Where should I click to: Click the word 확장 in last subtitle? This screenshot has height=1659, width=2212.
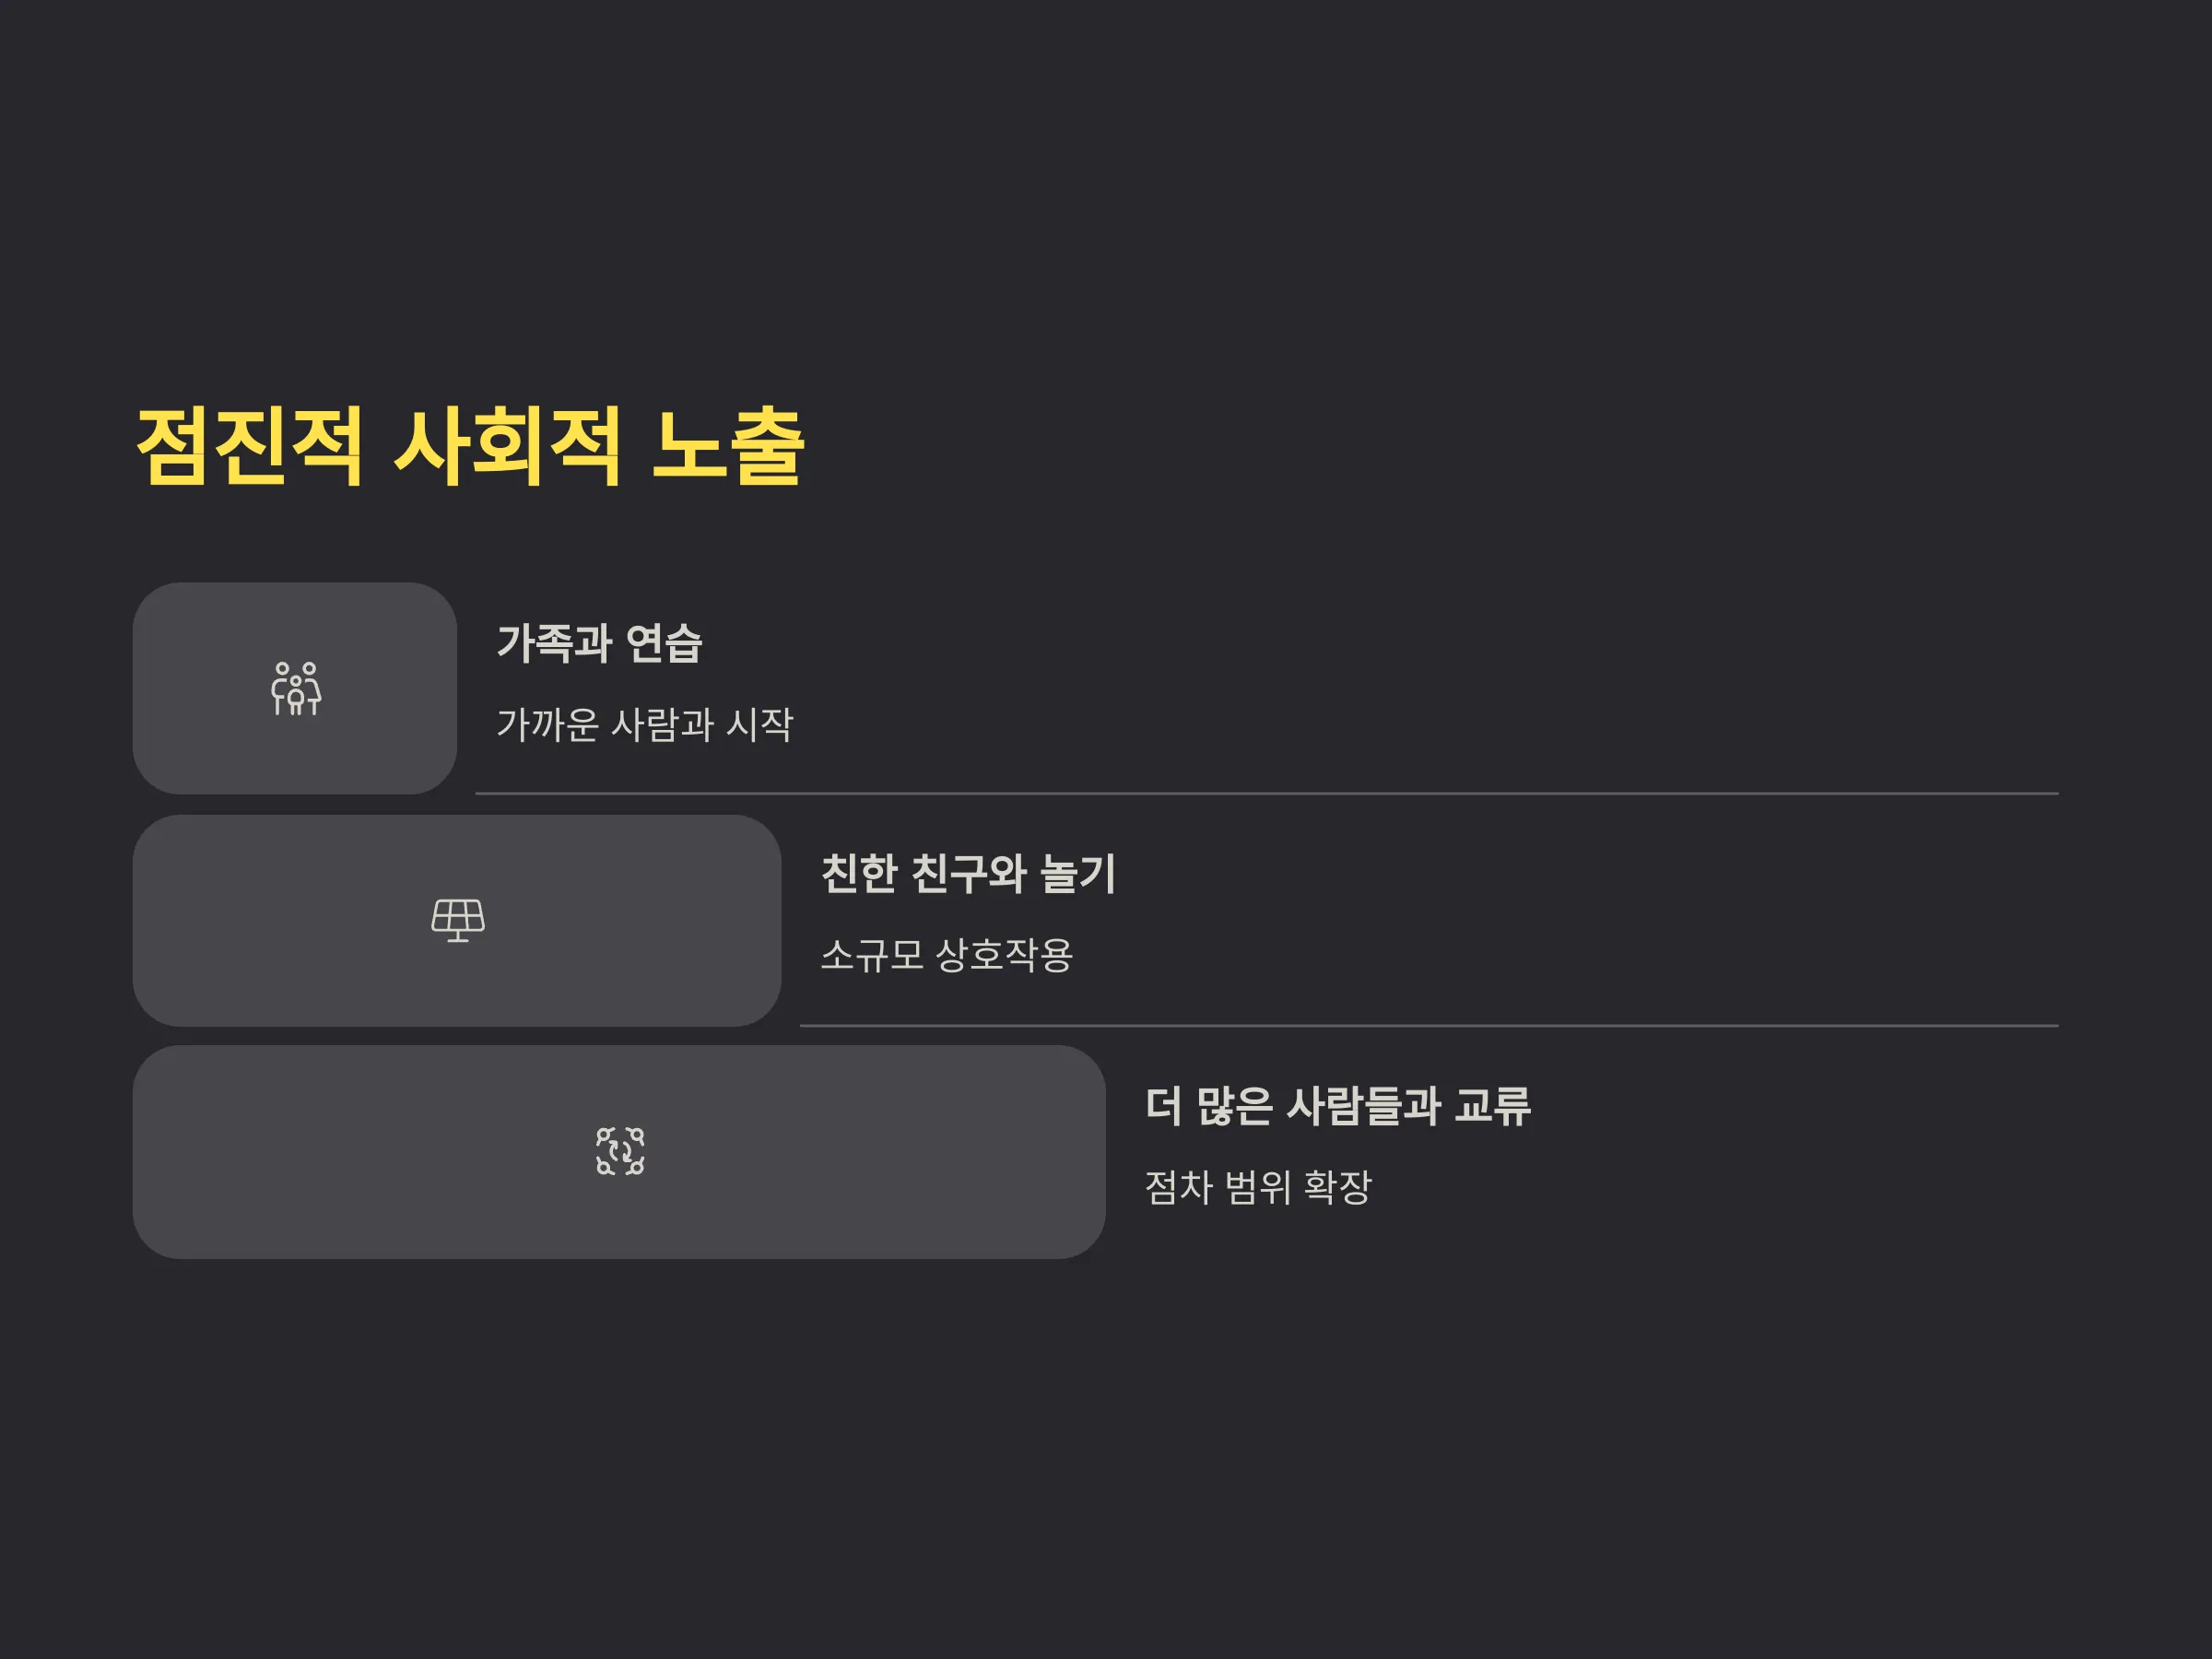pos(1338,1187)
